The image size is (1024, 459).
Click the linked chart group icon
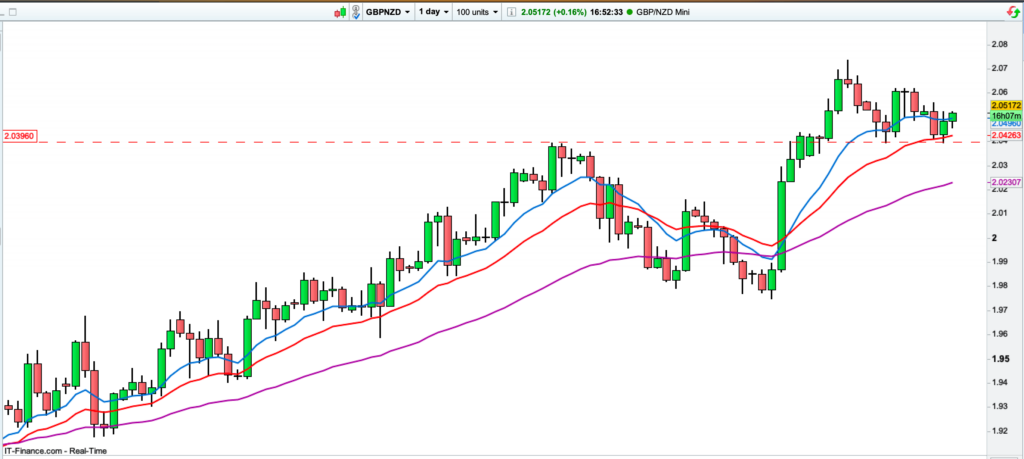coord(356,12)
